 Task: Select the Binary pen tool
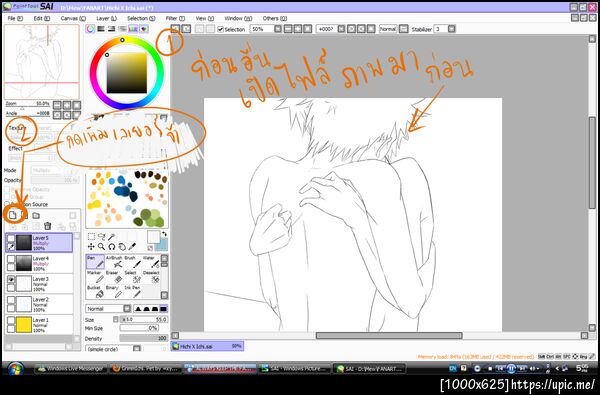114,292
